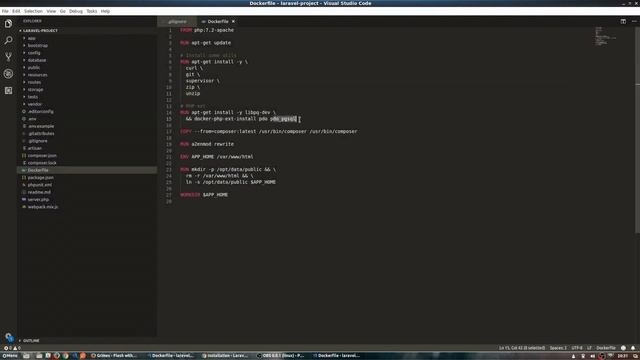Open the file manager icon in taskbar
Image resolution: width=640 pixels, height=360 pixels.
coord(39,356)
